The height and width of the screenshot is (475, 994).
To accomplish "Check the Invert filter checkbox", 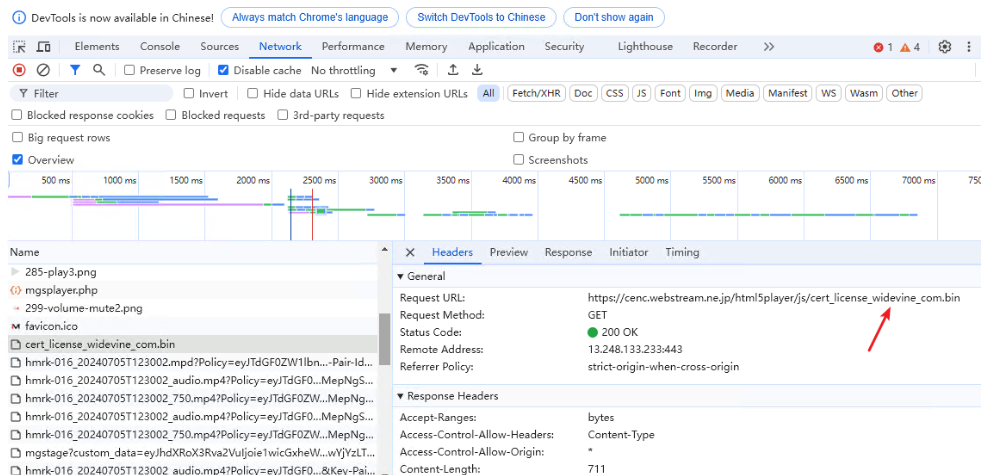I will coord(189,93).
